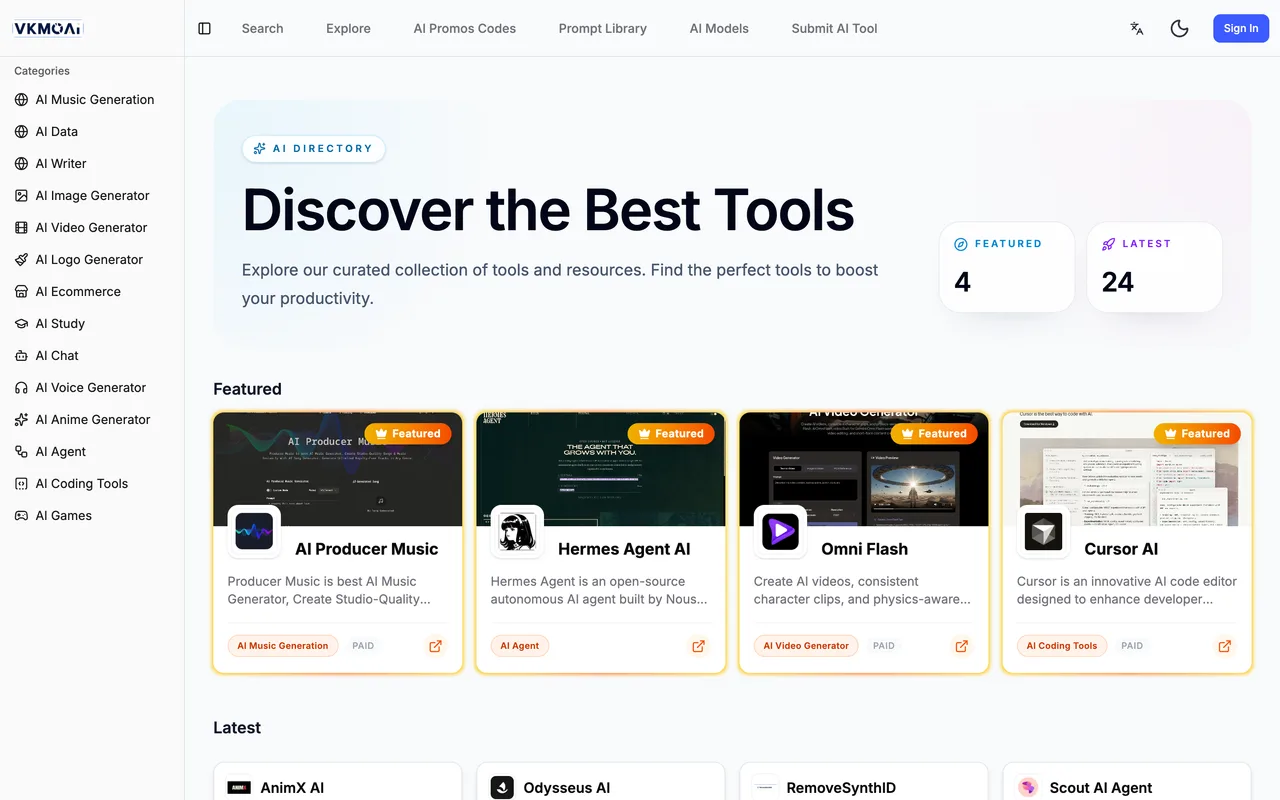Click the Scout AI Agent app icon
Image resolution: width=1280 pixels, height=800 pixels.
click(x=1028, y=788)
